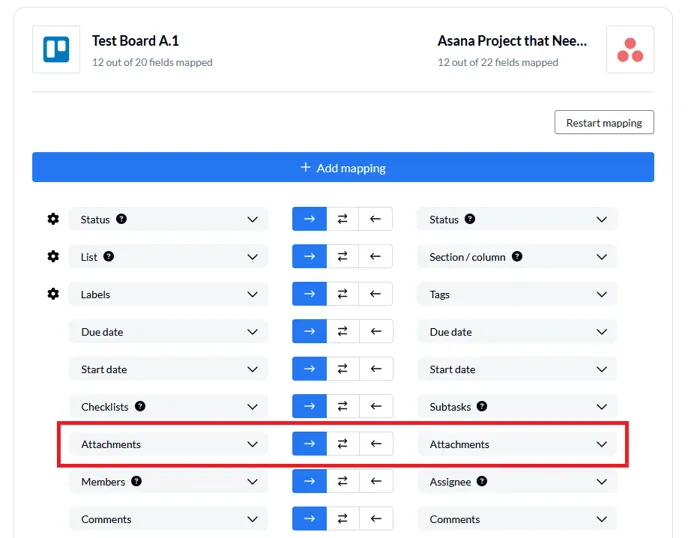Click the Add mapping button

pos(343,168)
